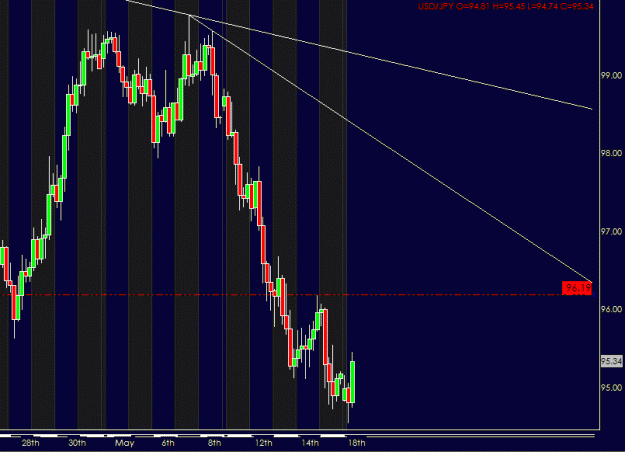Click the 8th date axis label

(214, 443)
